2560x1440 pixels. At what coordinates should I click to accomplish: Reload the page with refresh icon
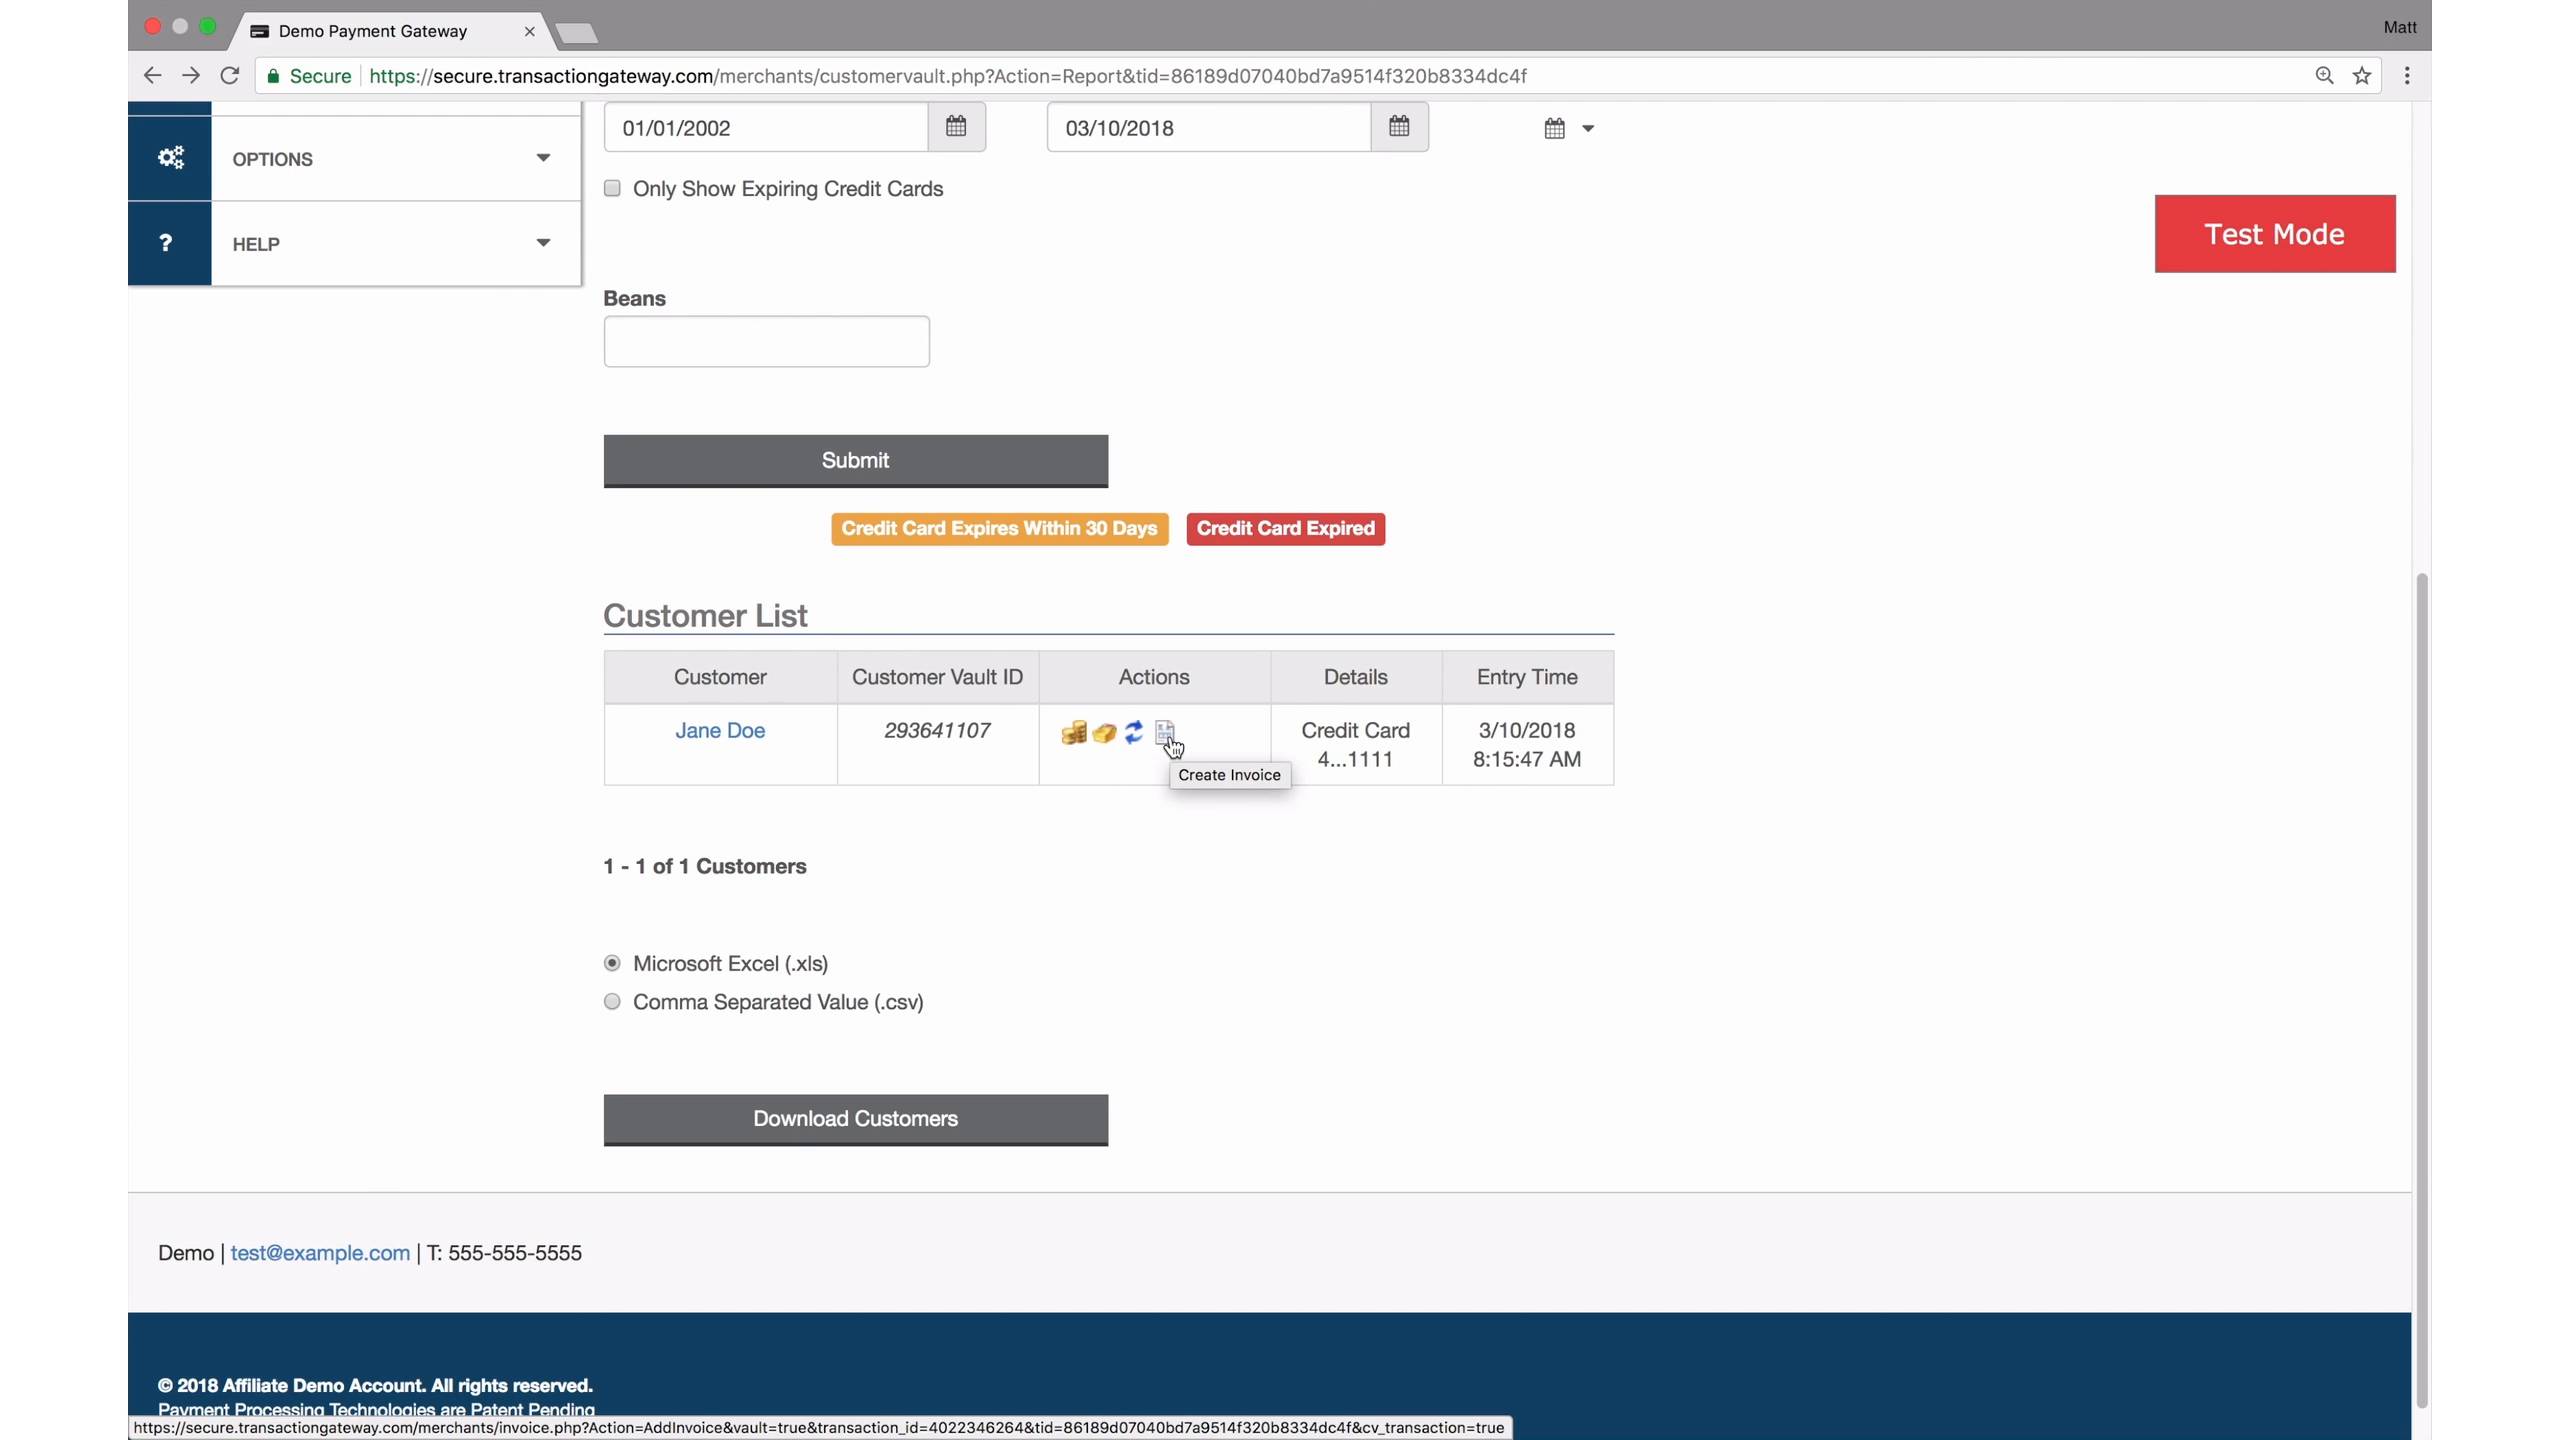229,76
